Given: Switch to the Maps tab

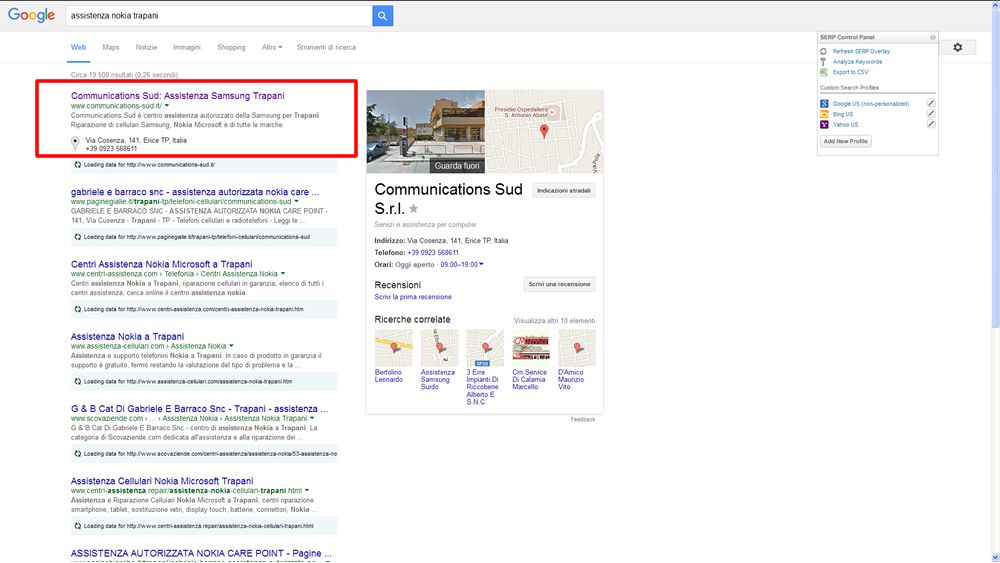Looking at the screenshot, I should (111, 47).
